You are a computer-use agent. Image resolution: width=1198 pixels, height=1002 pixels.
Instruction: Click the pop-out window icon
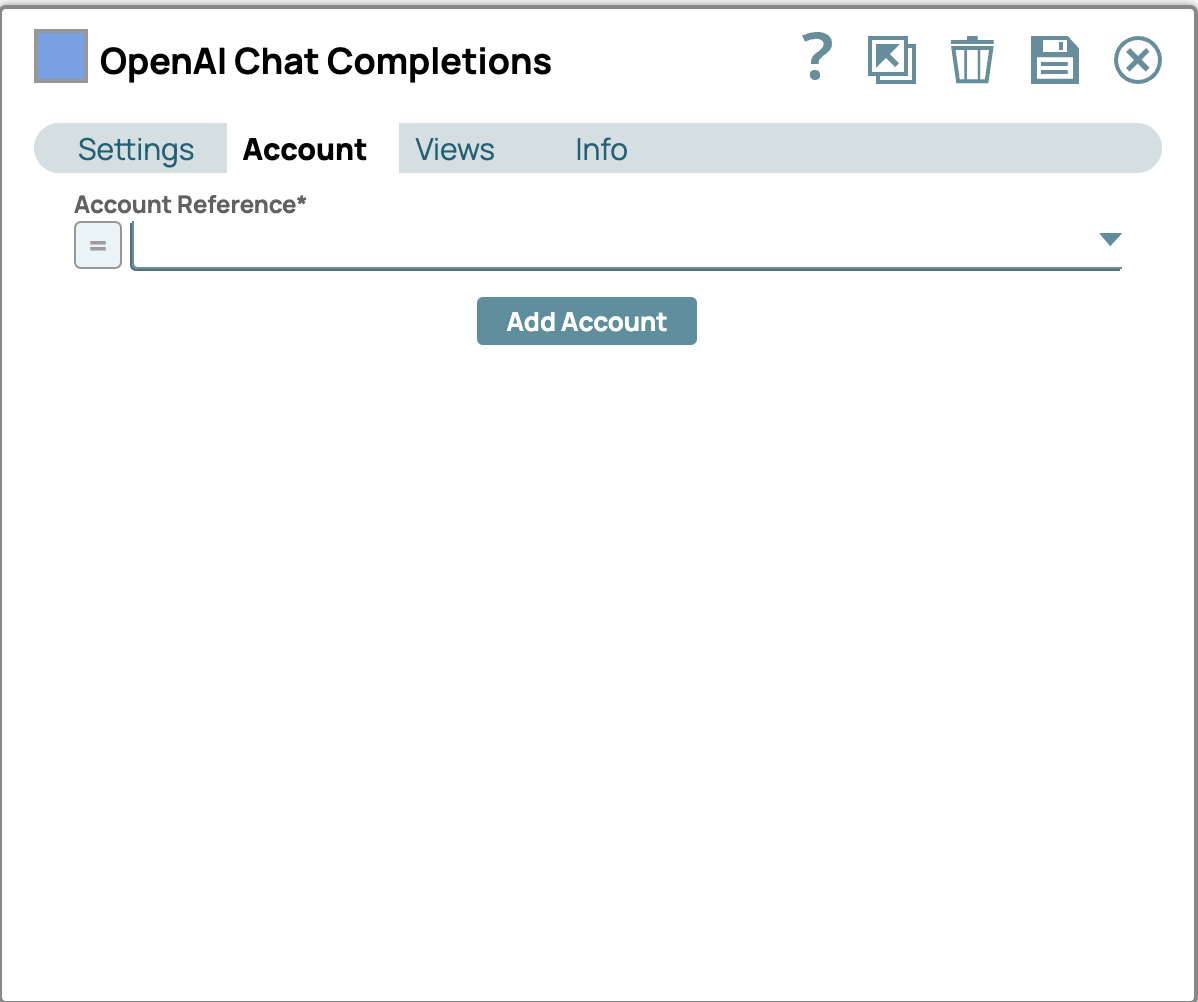click(x=891, y=60)
